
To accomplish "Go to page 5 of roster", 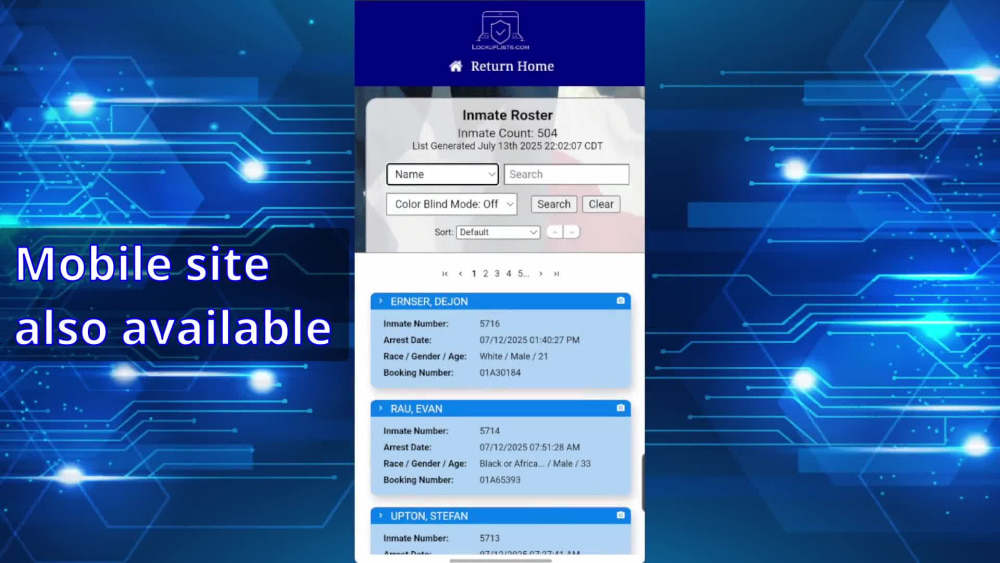I will pyautogui.click(x=523, y=274).
